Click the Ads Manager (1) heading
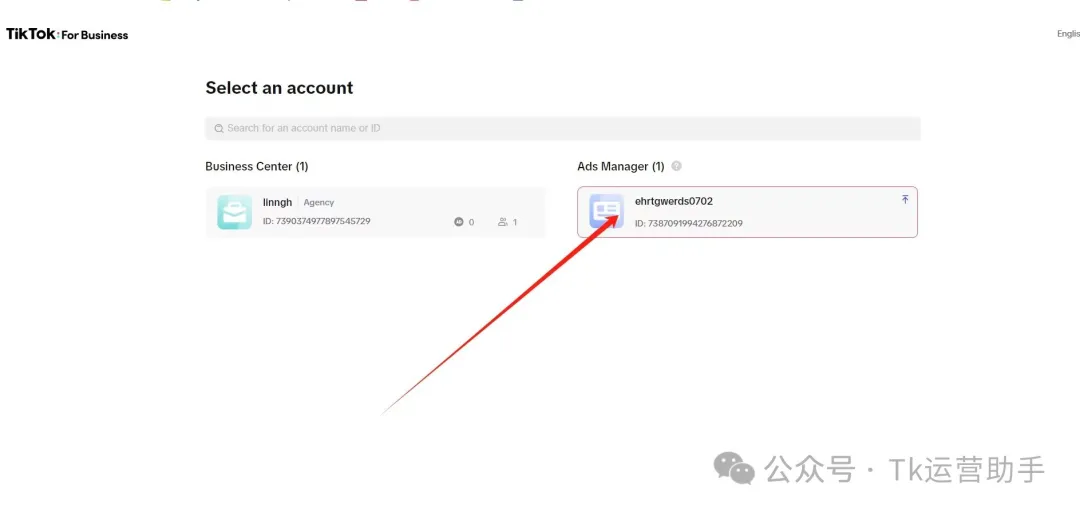The image size is (1080, 513). coord(620,166)
